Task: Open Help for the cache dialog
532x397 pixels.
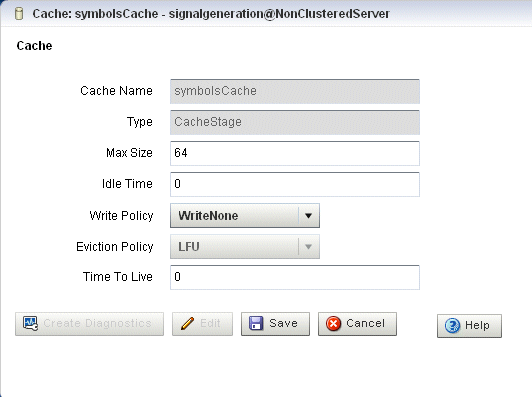Action: (469, 326)
